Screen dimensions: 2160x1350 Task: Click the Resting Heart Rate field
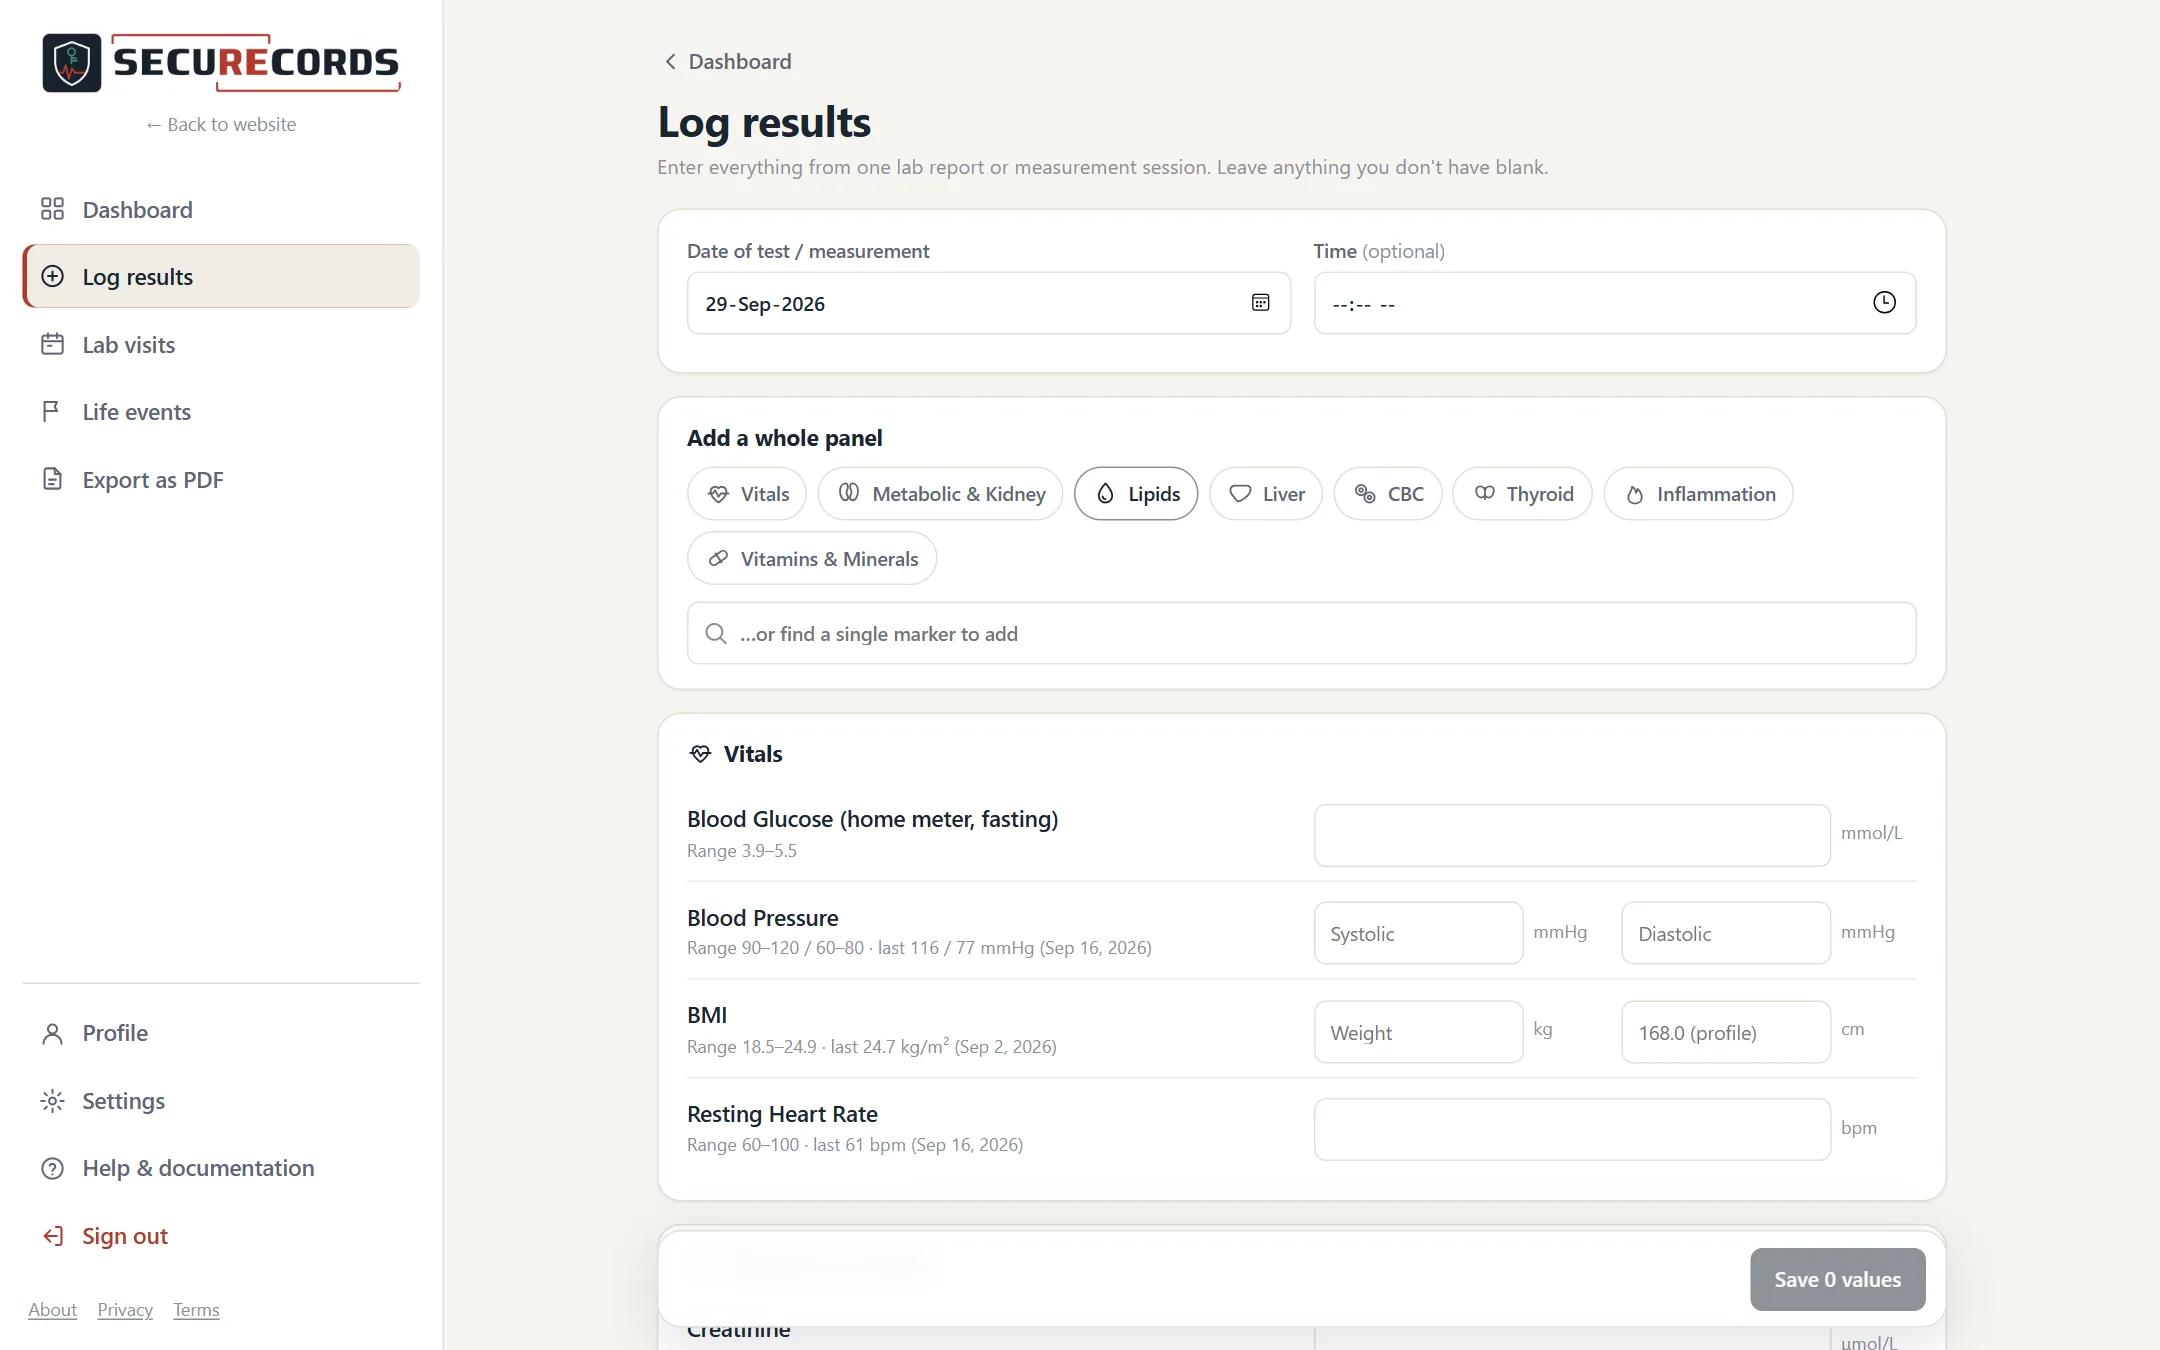[x=1572, y=1129]
